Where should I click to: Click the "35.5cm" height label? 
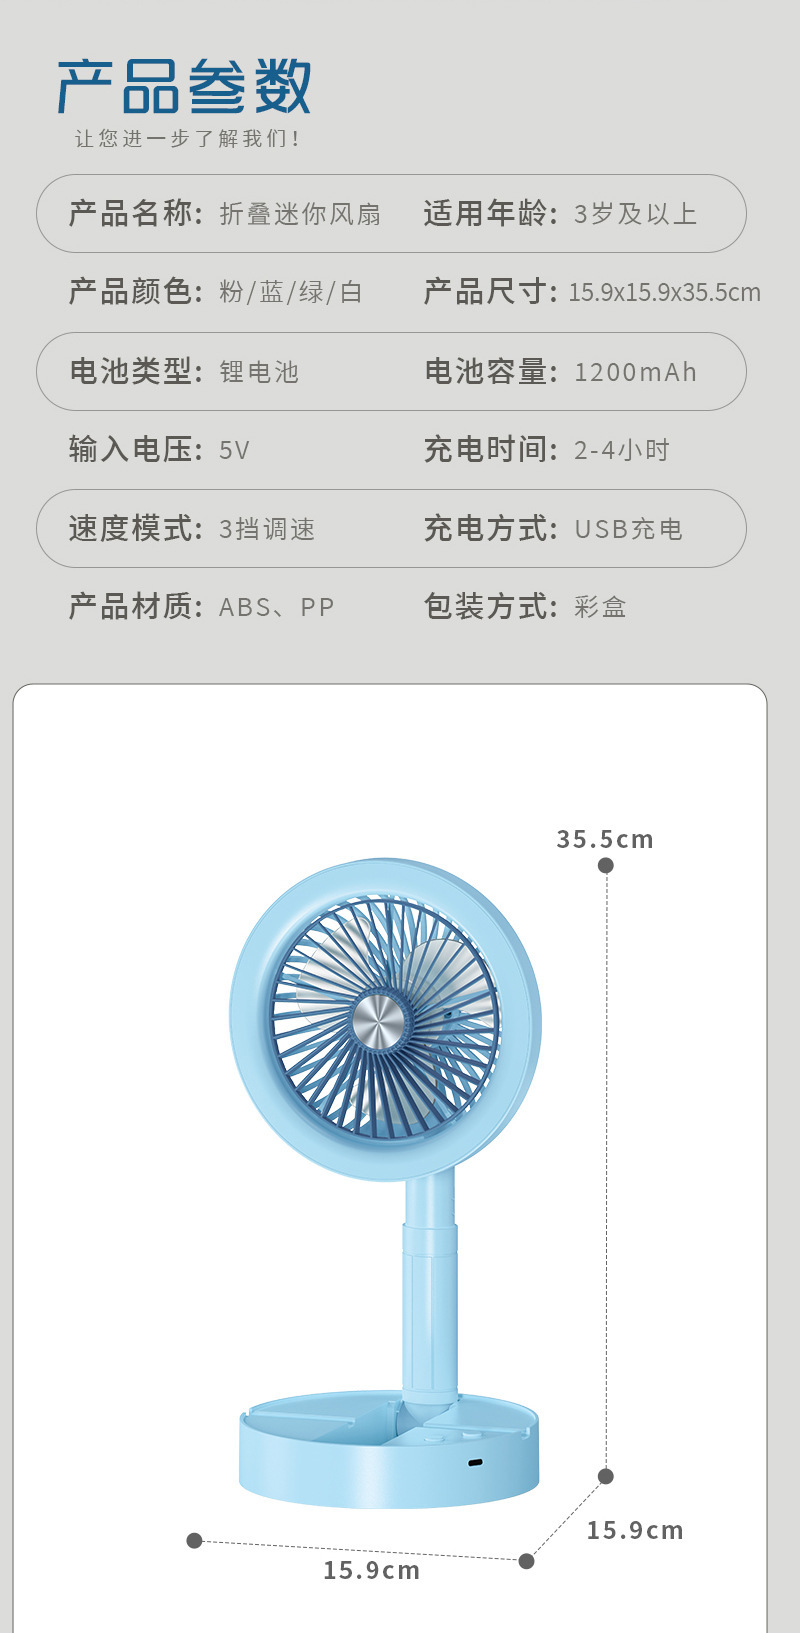click(x=605, y=839)
